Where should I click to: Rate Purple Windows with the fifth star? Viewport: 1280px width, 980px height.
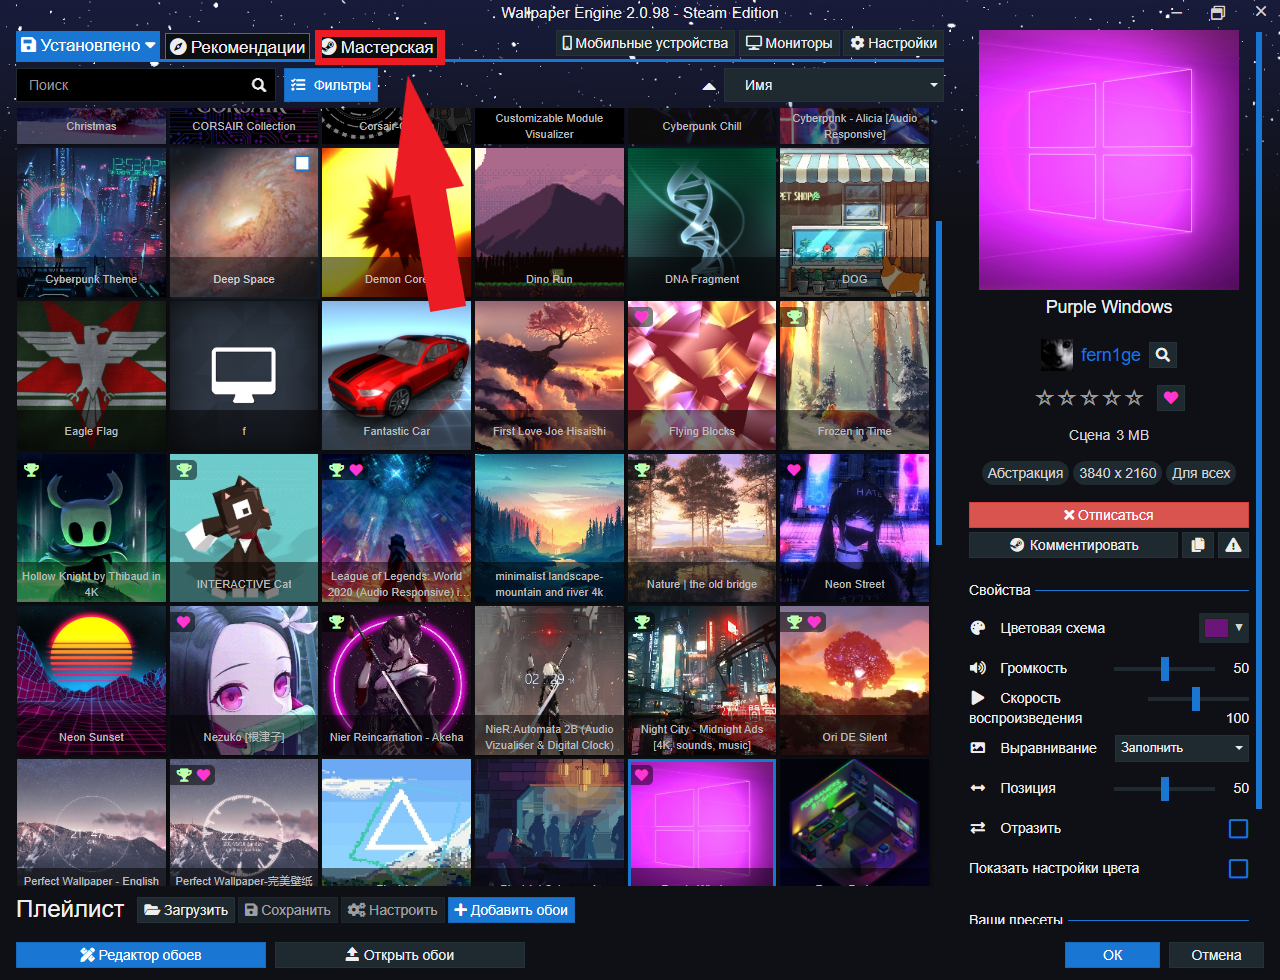[x=1133, y=398]
